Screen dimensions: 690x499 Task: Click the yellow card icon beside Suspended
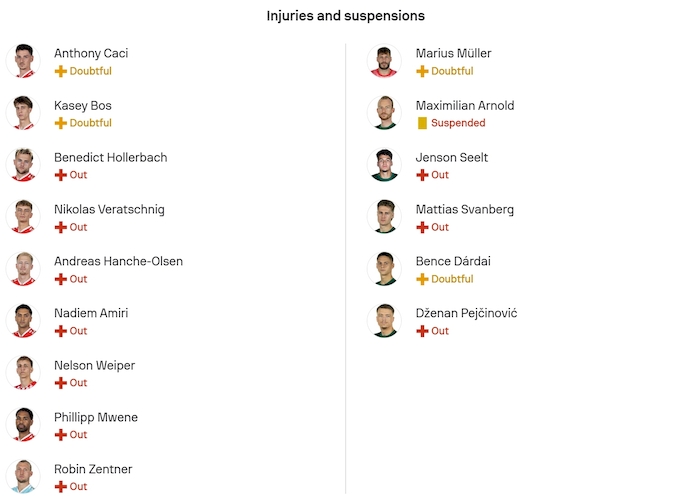coord(422,123)
